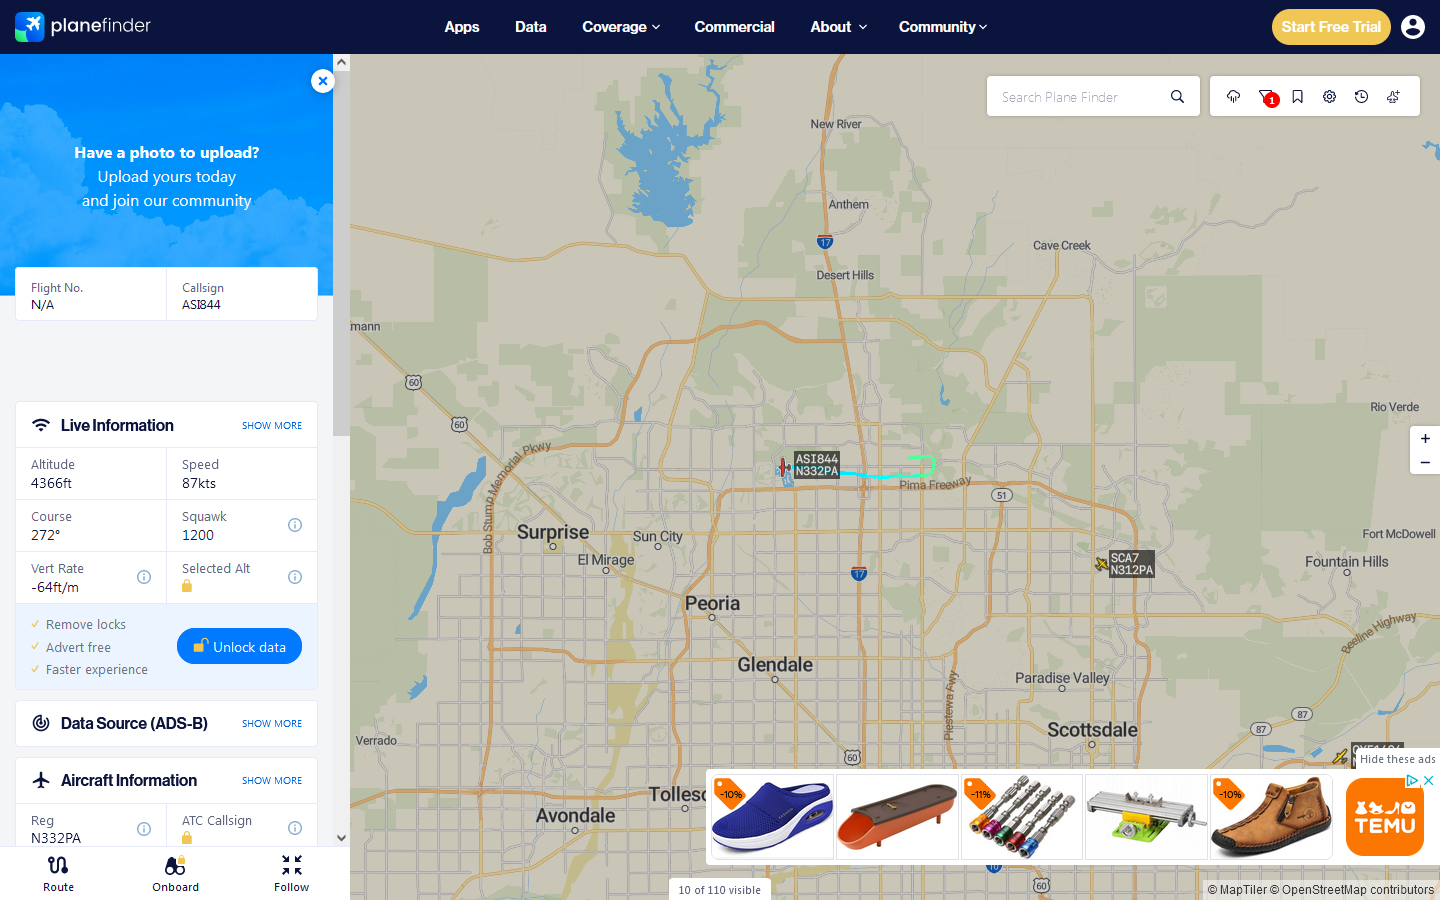
Task: Click the search magnifier icon
Action: (x=1177, y=97)
